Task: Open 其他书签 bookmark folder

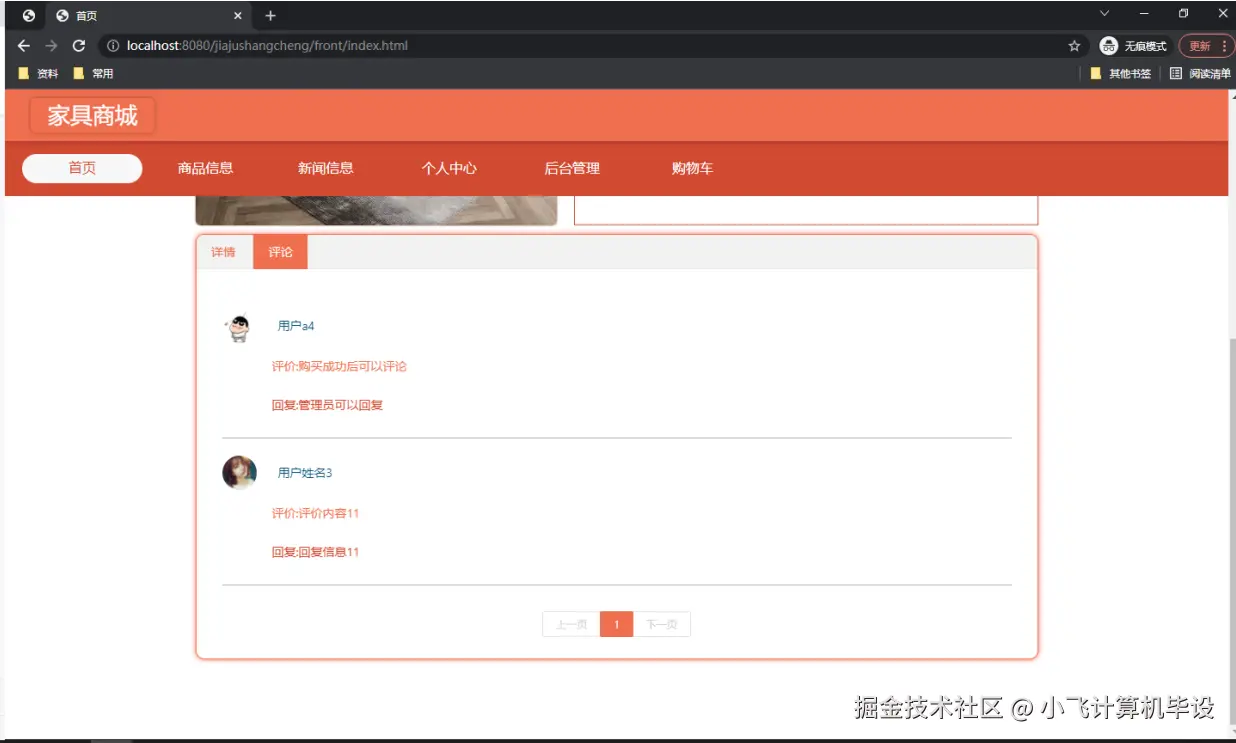Action: pyautogui.click(x=1121, y=73)
